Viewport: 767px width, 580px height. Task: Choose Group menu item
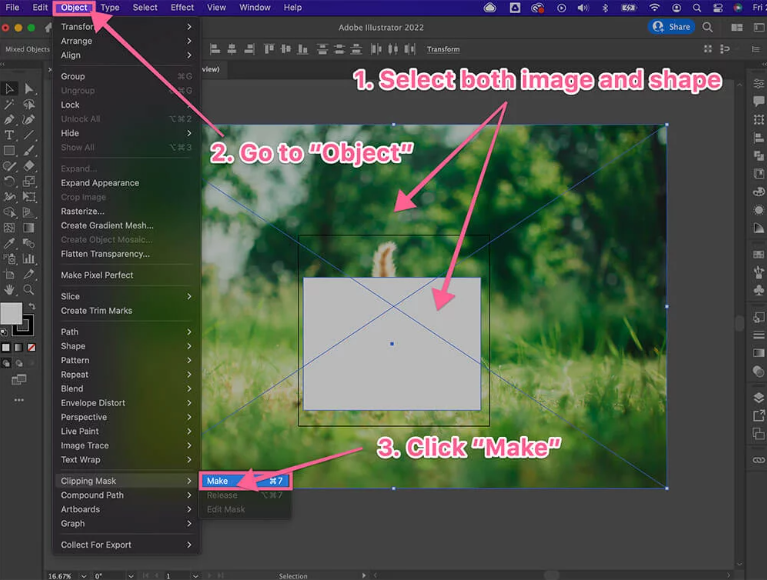pos(126,76)
